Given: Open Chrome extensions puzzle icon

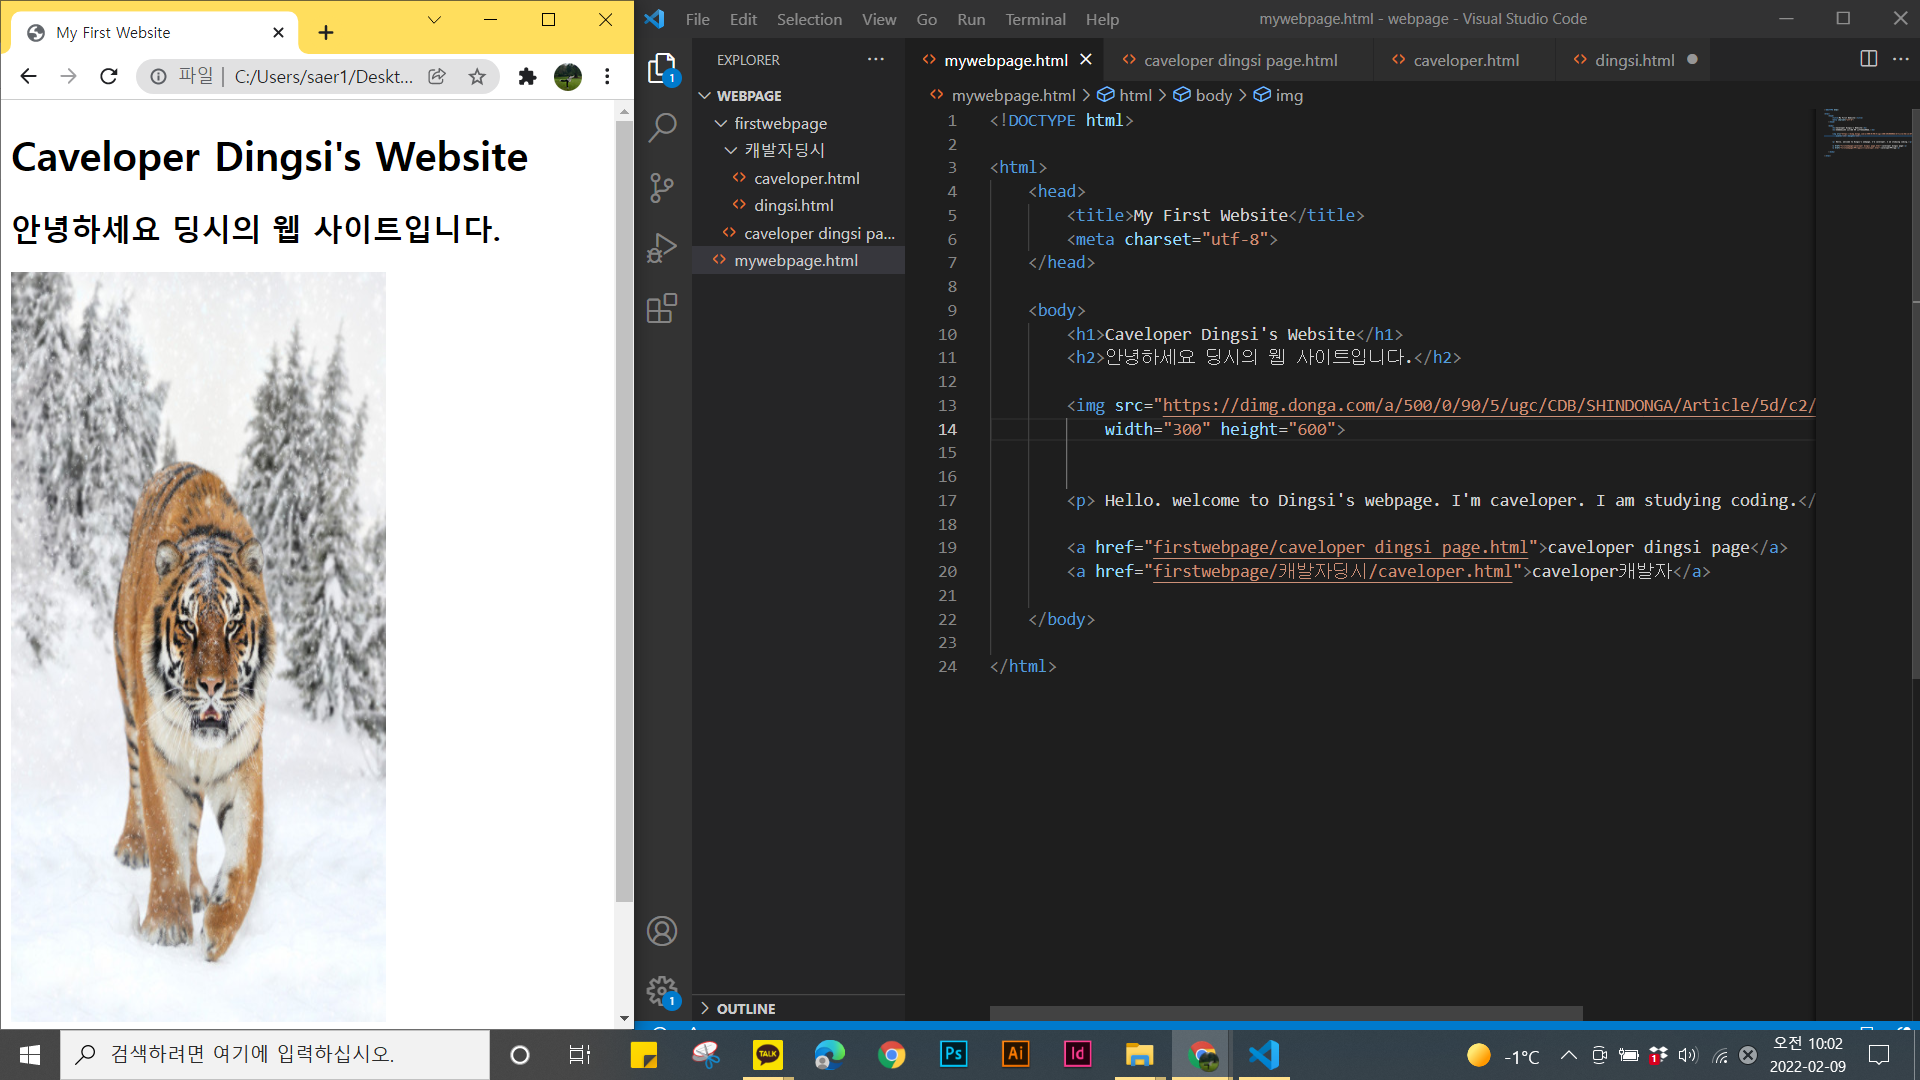Looking at the screenshot, I should [527, 77].
